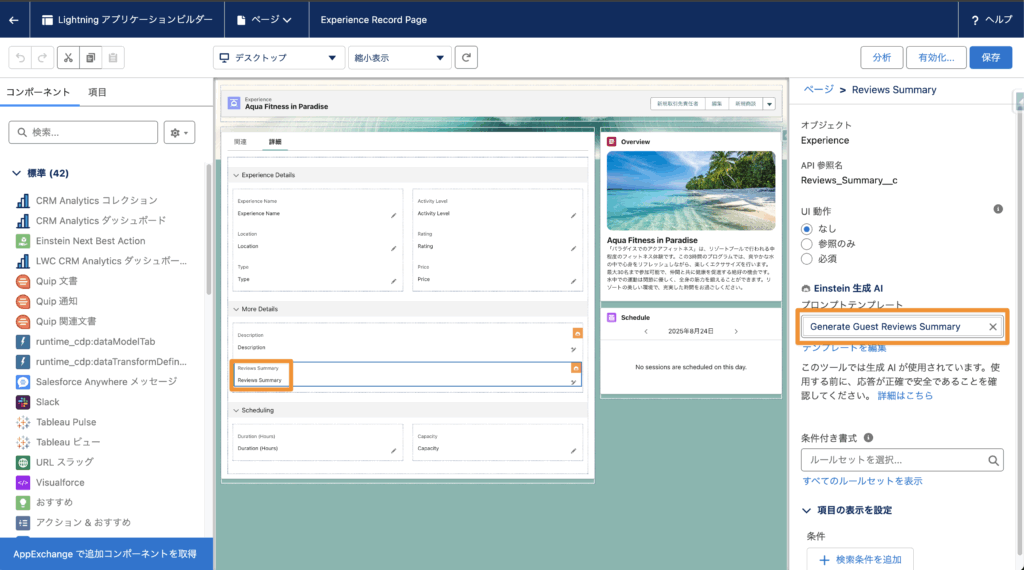1024x570 pixels.
Task: Open the デスクトップ device dropdown
Action: tap(278, 57)
